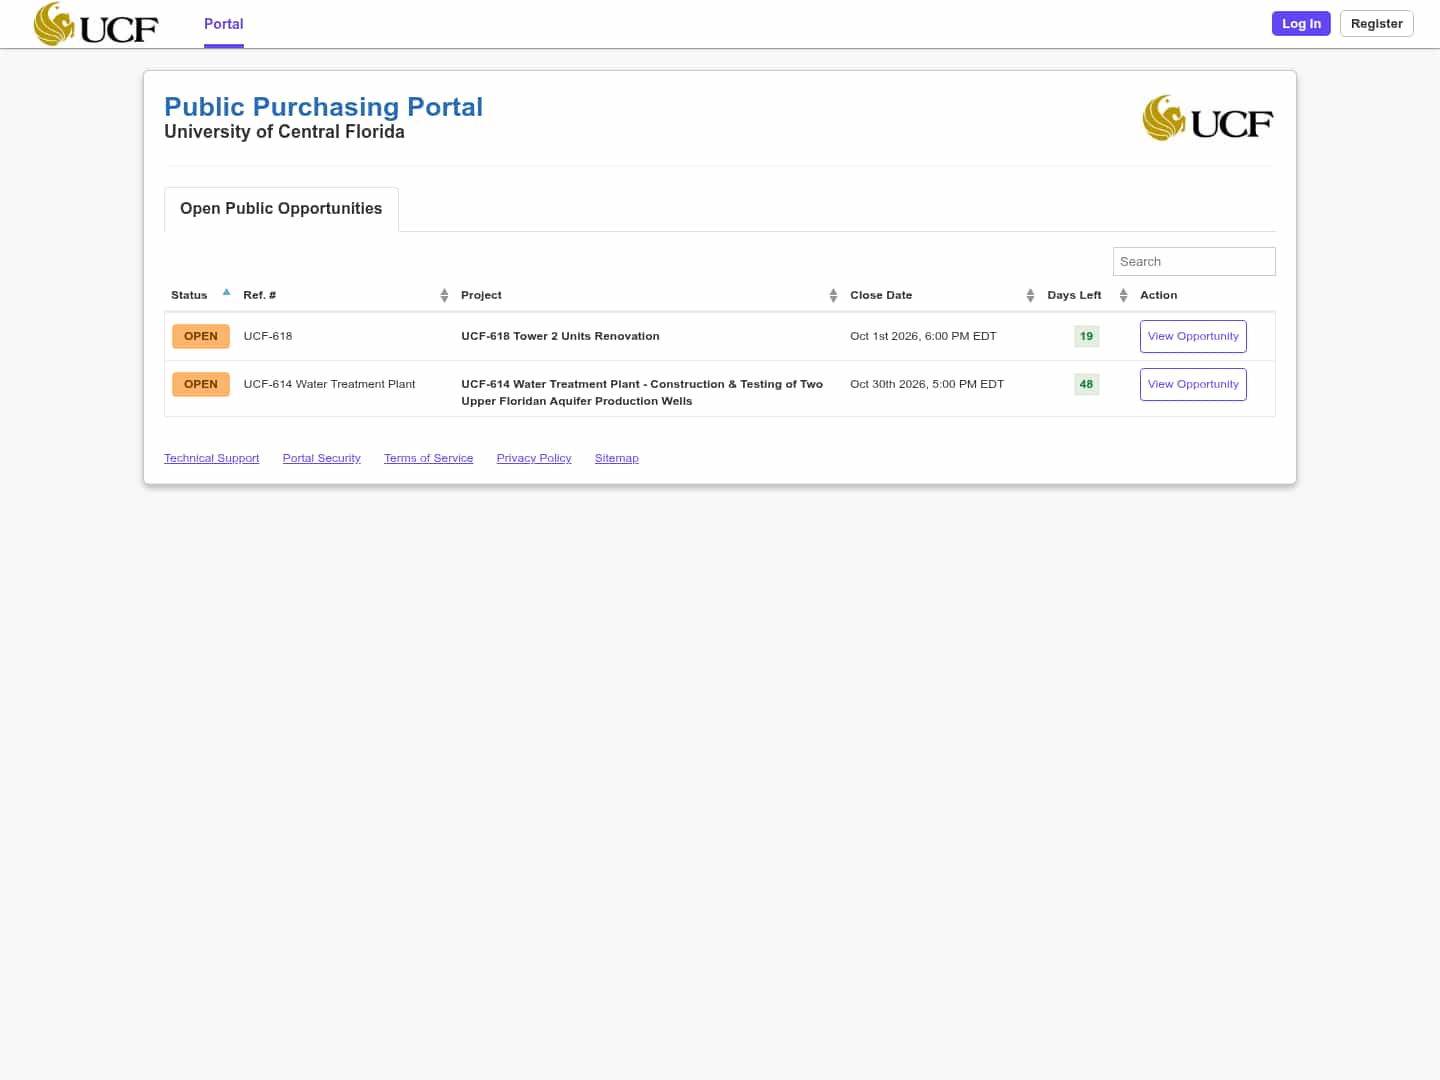1440x1080 pixels.
Task: Click the OPEN badge for UCF-614
Action: pos(201,384)
